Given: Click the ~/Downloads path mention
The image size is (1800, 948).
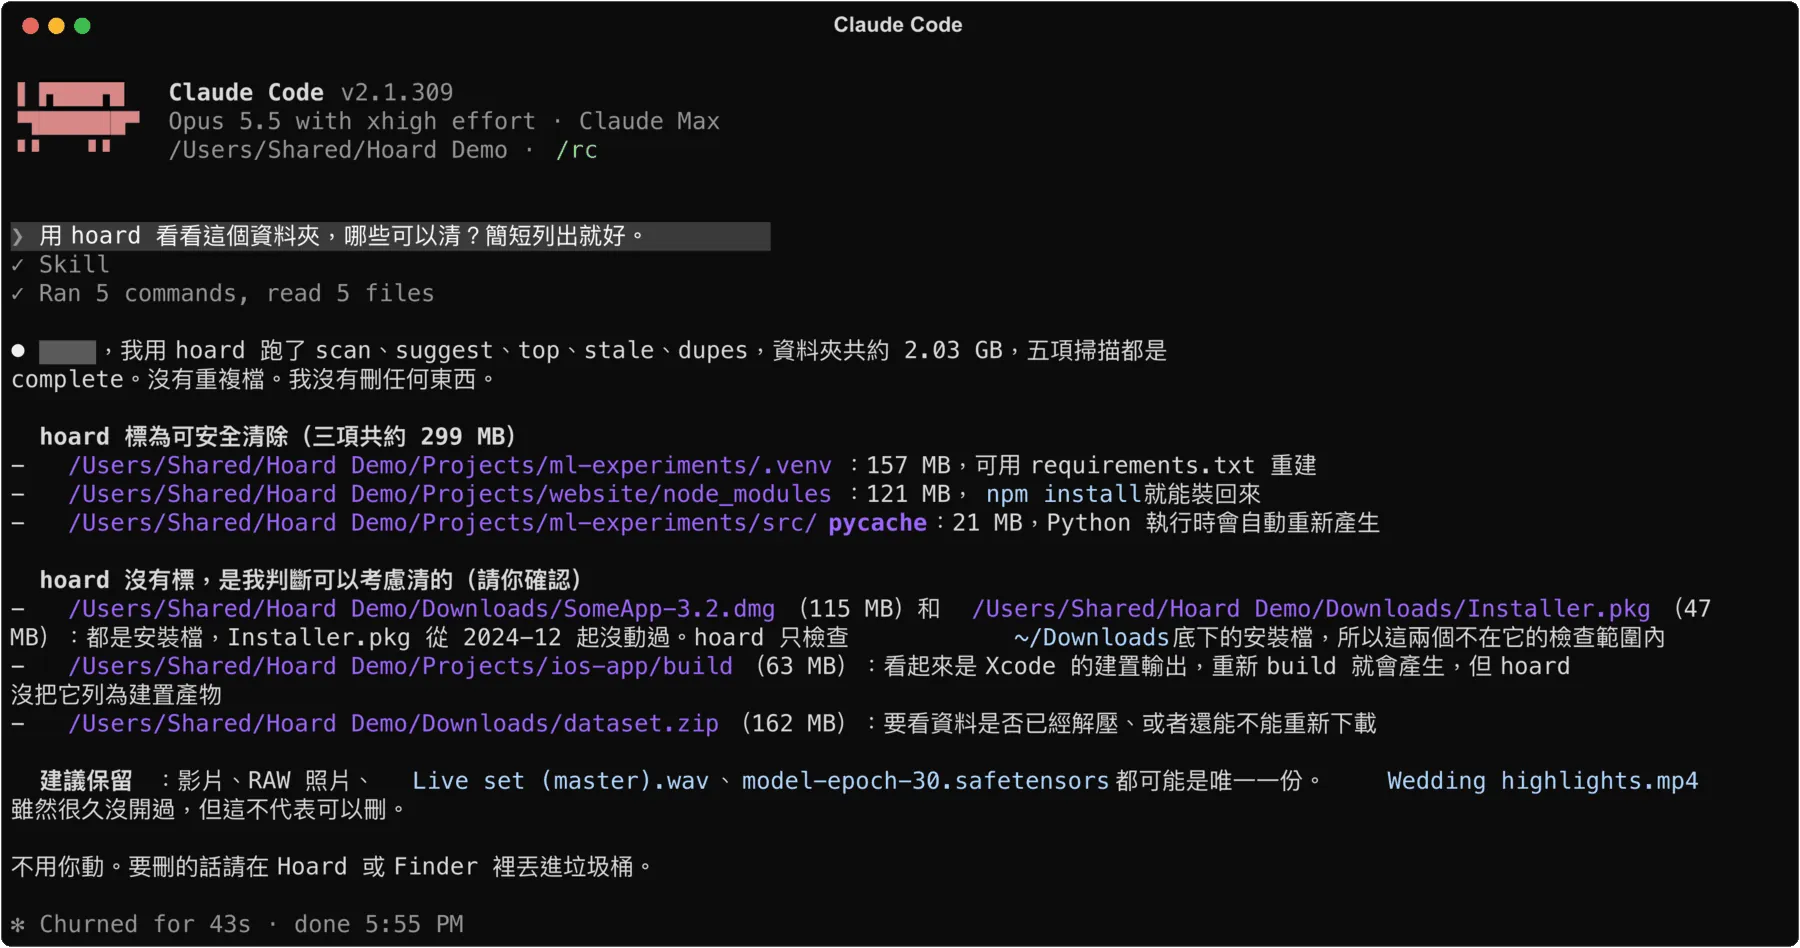Looking at the screenshot, I should [x=1091, y=638].
